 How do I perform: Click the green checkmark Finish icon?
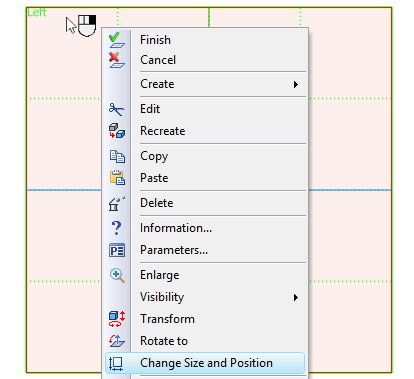click(116, 40)
